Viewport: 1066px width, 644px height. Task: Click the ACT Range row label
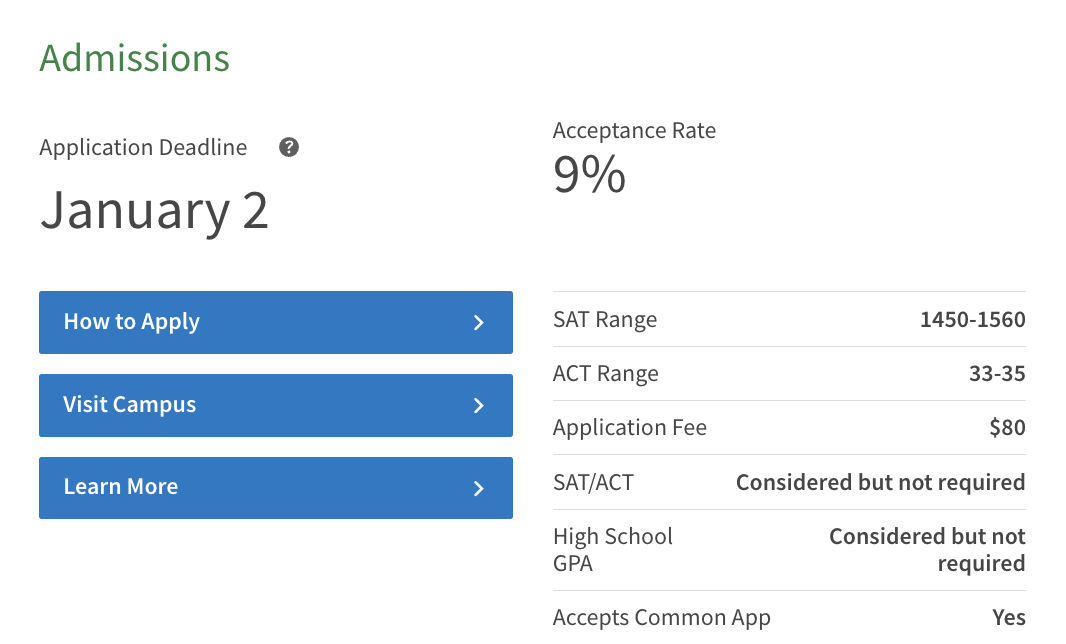606,373
